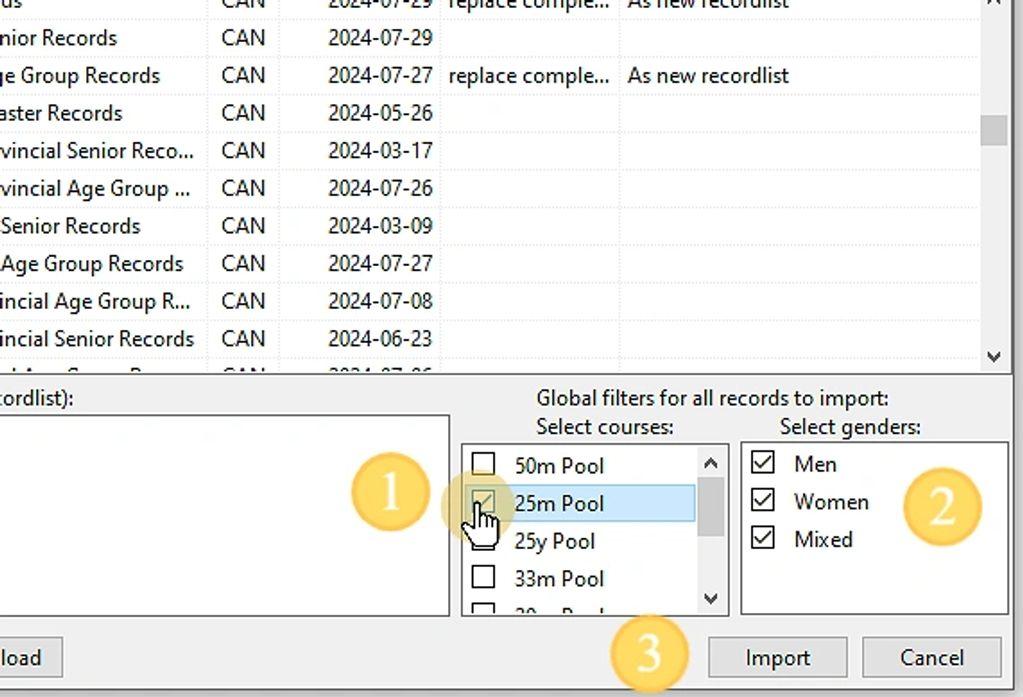Select the record list dated 2024-06-23

pyautogui.click(x=380, y=339)
